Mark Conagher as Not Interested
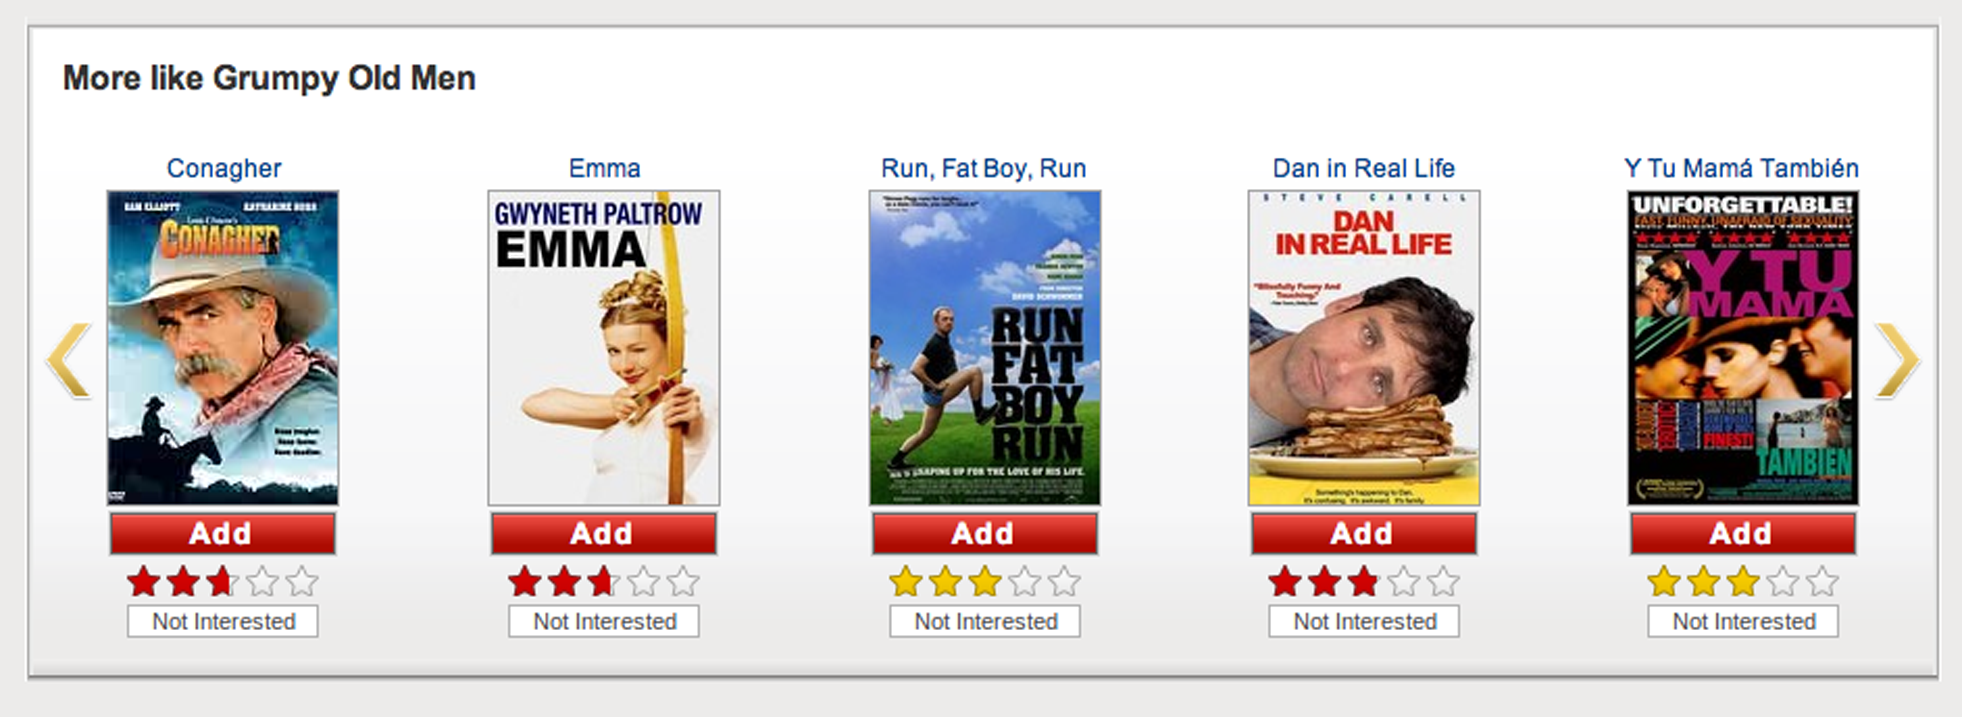Screen dimensions: 1962x717 coord(223,621)
